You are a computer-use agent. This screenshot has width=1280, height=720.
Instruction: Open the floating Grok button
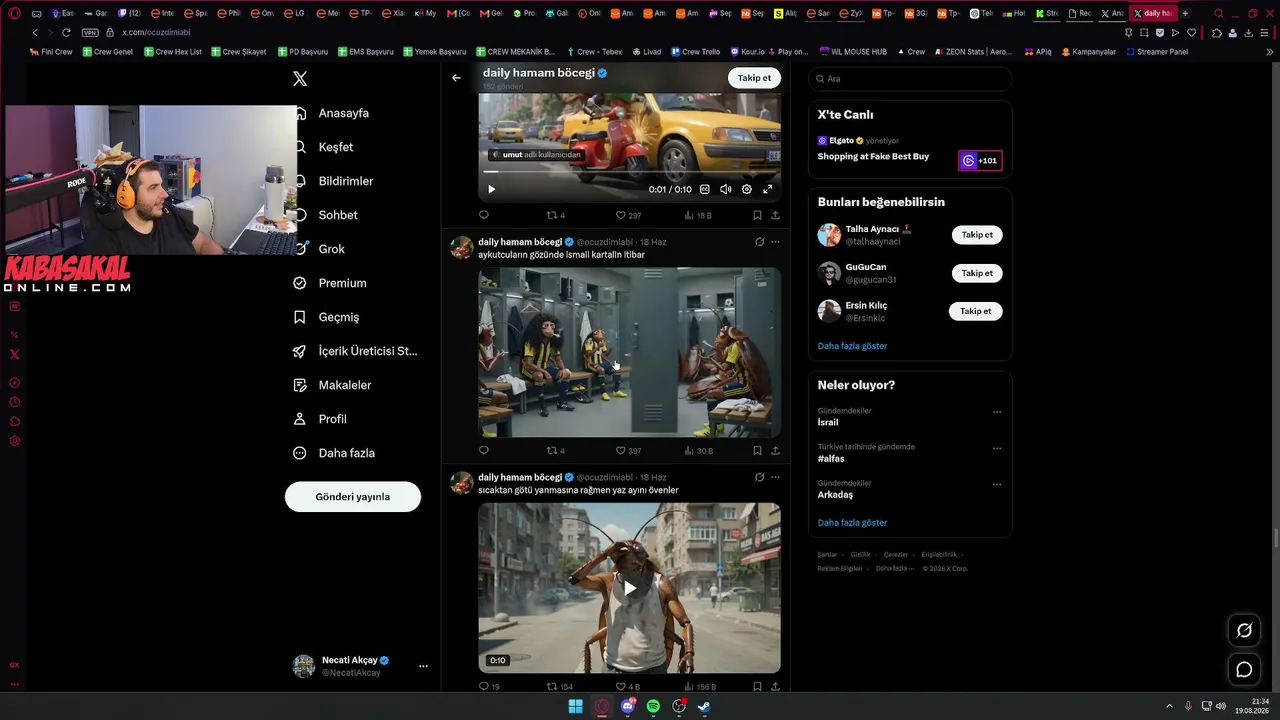(x=1244, y=630)
